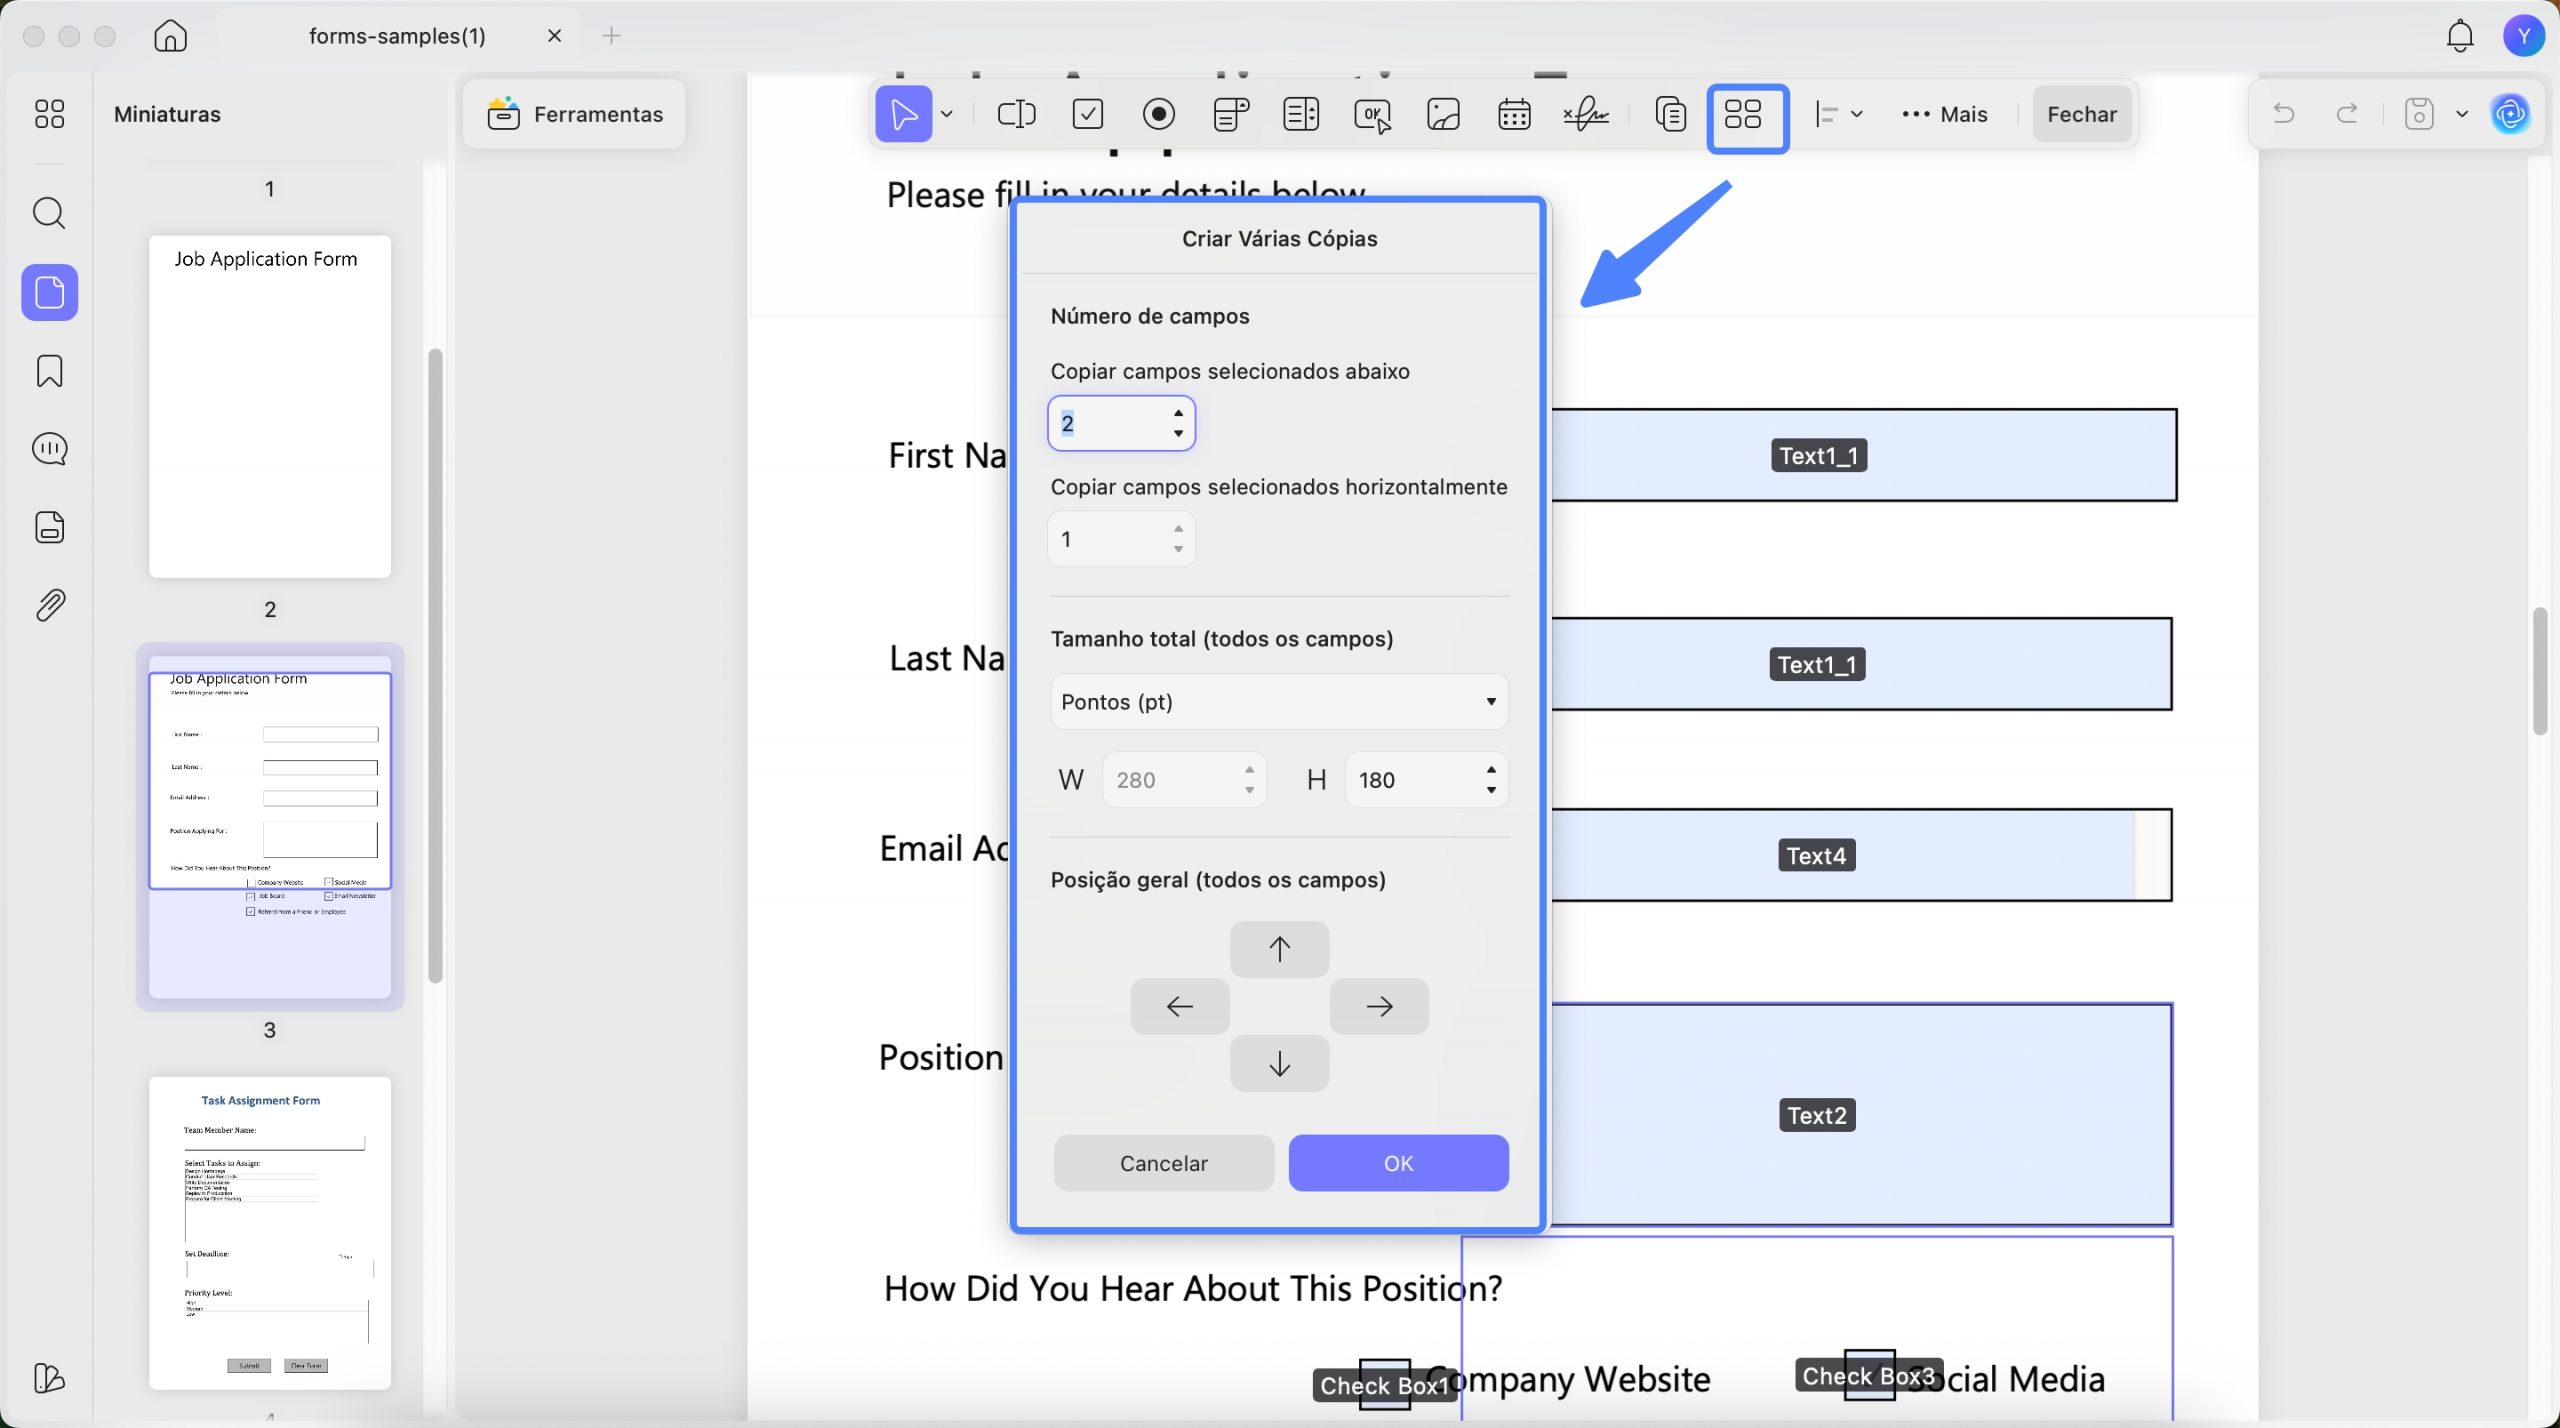
Task: Click the Fechar button
Action: tap(2082, 114)
